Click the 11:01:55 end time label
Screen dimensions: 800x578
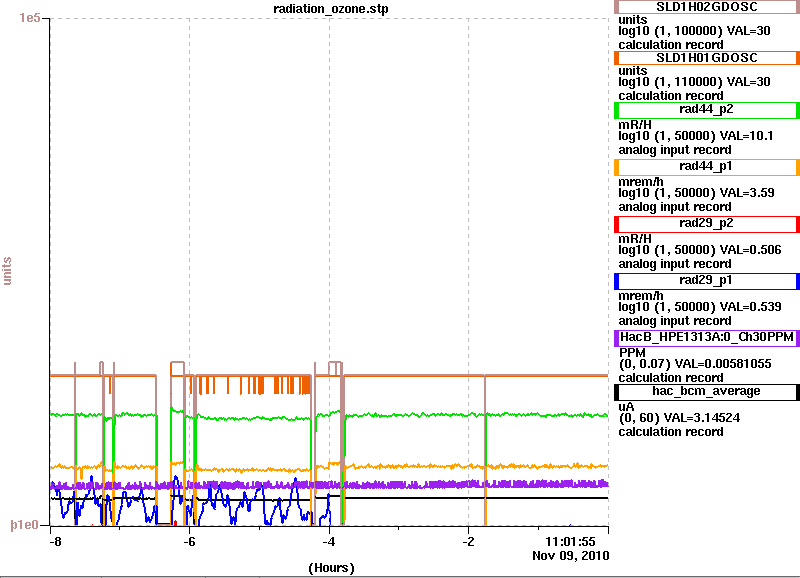(570, 542)
